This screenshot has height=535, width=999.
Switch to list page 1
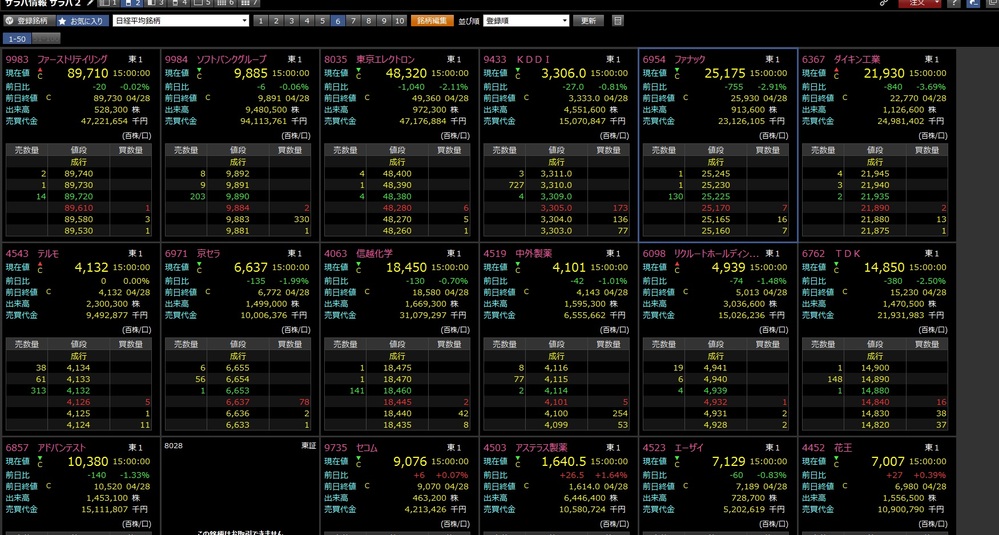pos(261,20)
